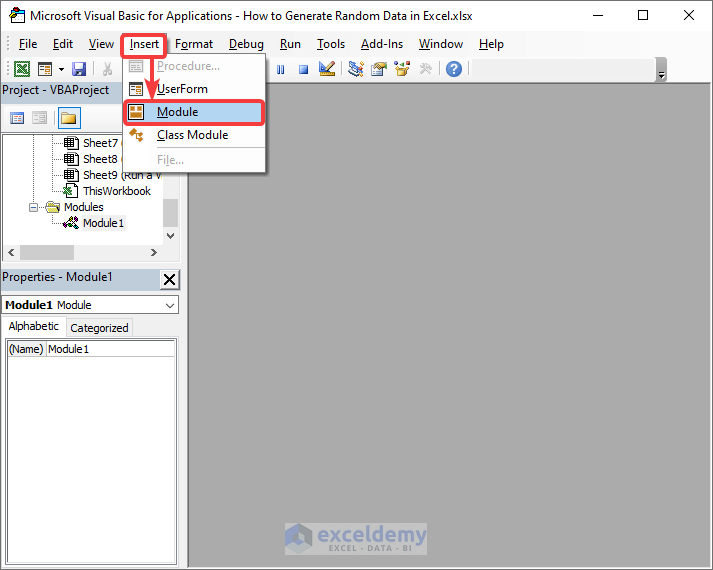
Task: Close the Properties - Module1 panel
Action: 170,280
